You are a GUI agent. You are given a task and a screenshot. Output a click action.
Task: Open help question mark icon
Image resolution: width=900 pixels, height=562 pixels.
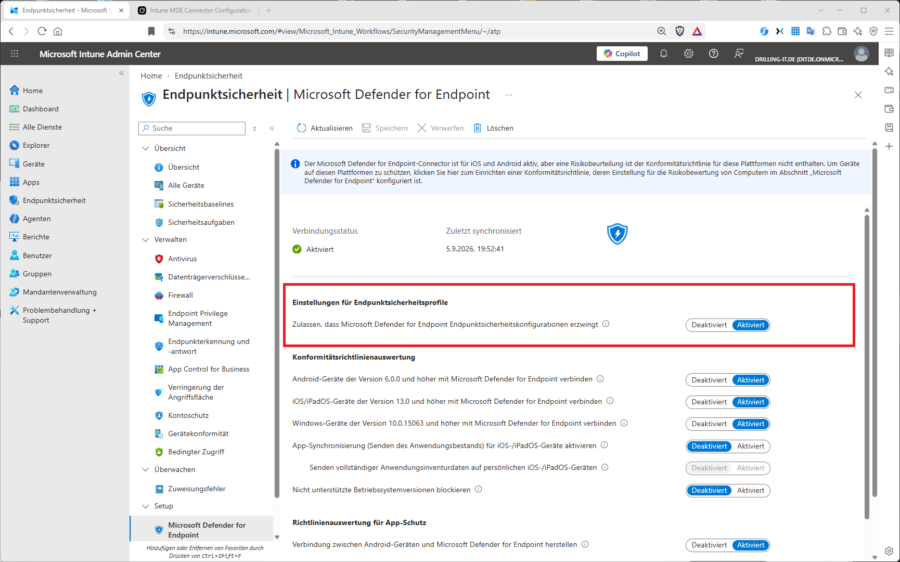click(x=713, y=53)
